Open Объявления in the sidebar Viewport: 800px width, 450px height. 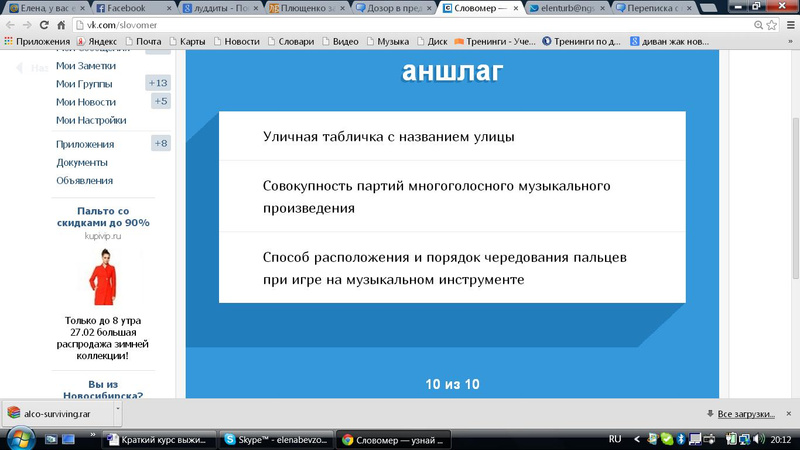(84, 181)
